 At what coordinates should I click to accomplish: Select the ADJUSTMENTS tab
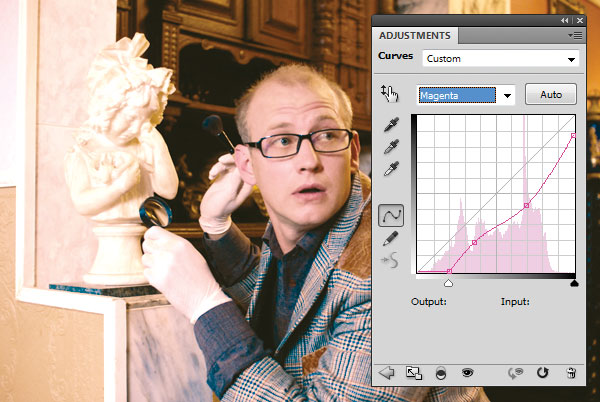click(415, 36)
